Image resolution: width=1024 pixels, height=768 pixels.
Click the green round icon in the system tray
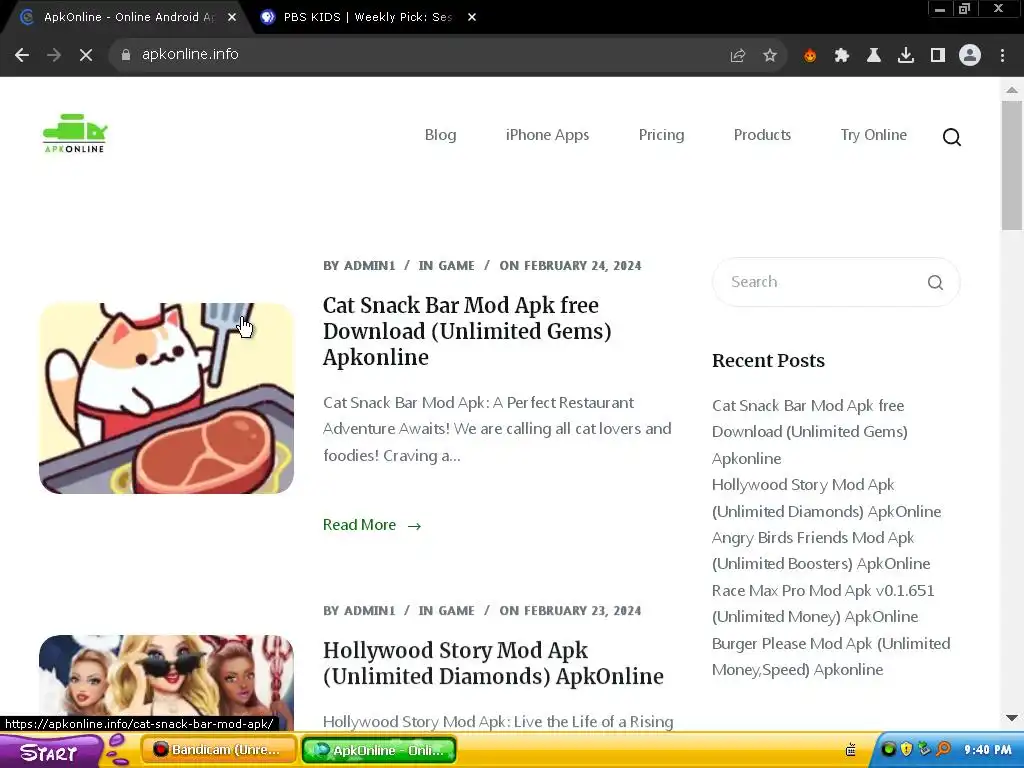click(x=888, y=749)
